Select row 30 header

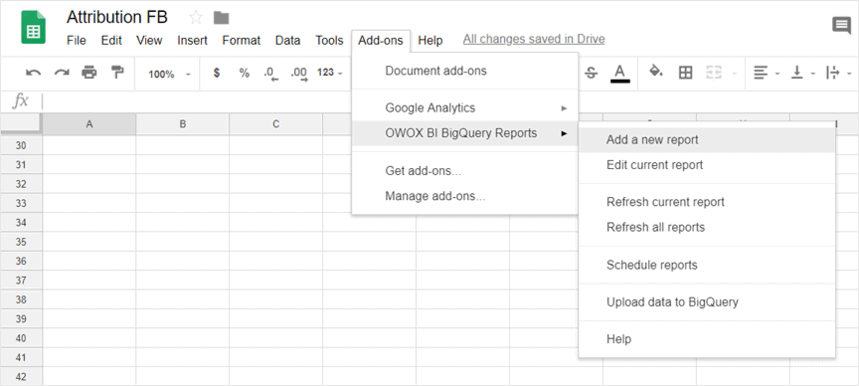tap(21, 145)
